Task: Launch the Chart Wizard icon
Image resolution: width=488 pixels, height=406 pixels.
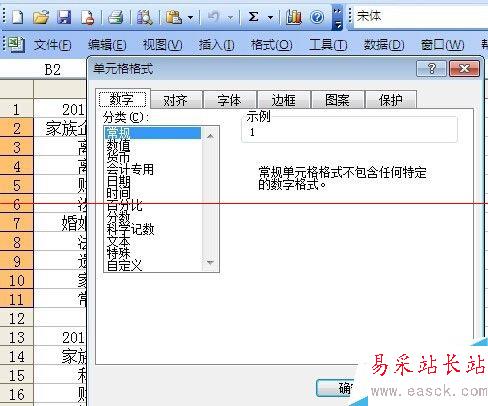Action: point(294,17)
